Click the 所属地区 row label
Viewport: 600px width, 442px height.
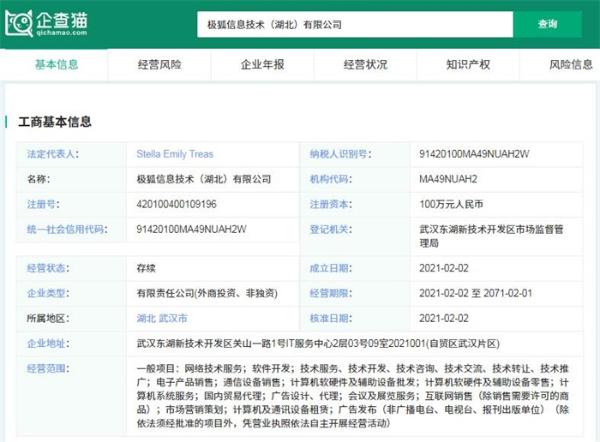pos(48,318)
